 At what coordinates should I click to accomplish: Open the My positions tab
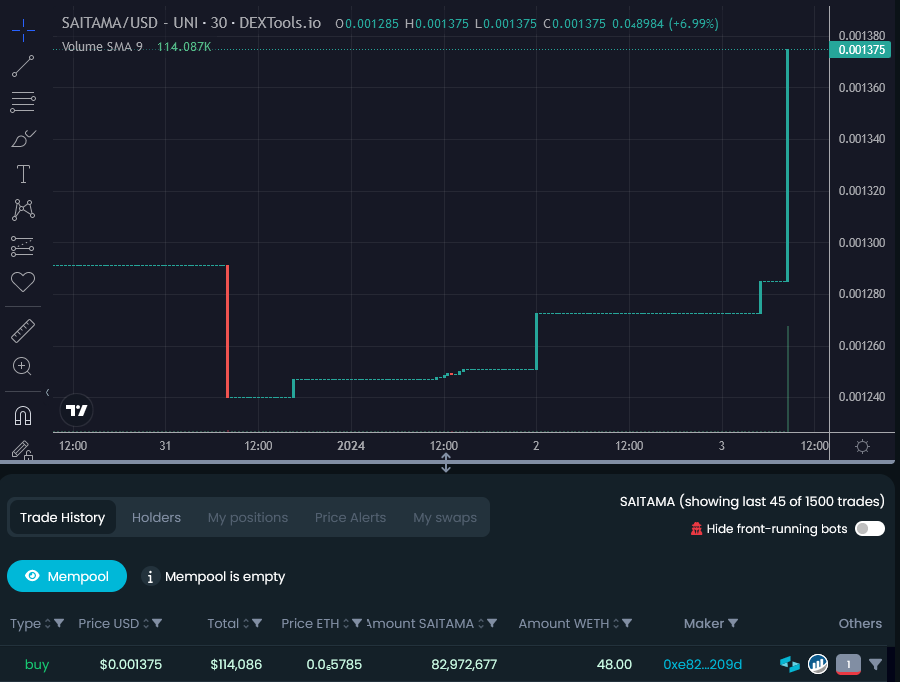[248, 517]
